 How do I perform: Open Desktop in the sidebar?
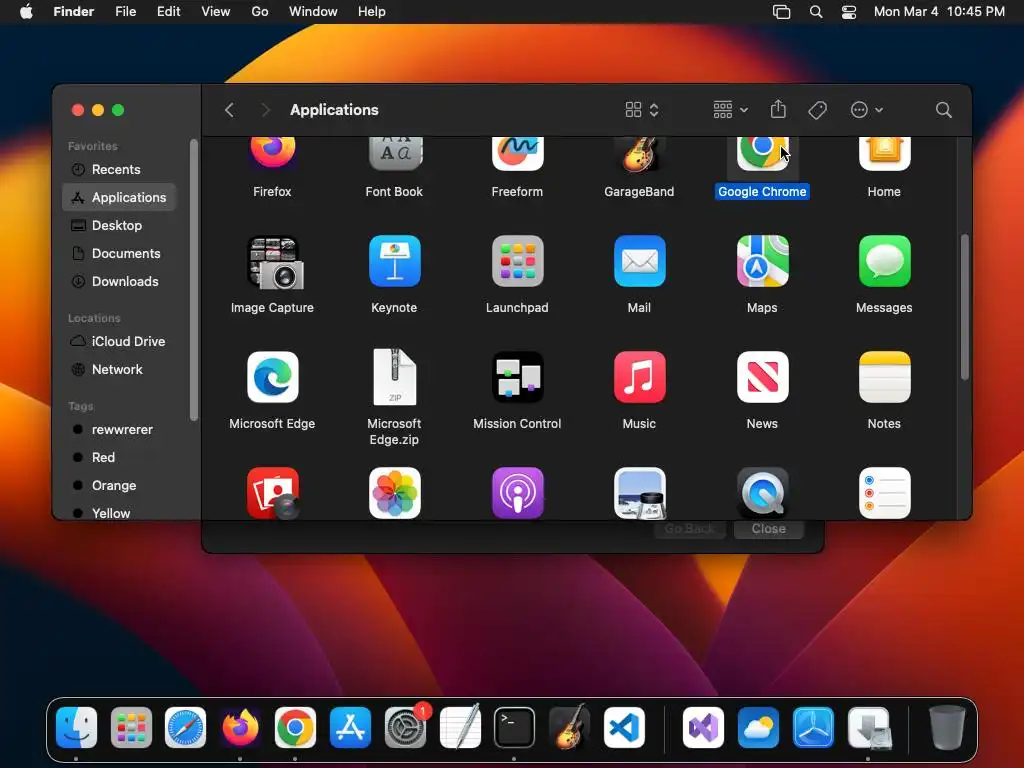pyautogui.click(x=118, y=225)
